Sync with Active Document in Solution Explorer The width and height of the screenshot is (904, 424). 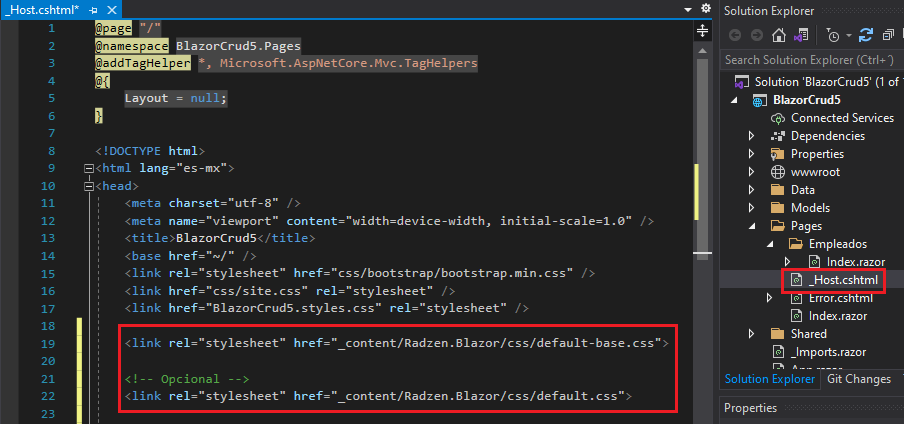(x=865, y=36)
